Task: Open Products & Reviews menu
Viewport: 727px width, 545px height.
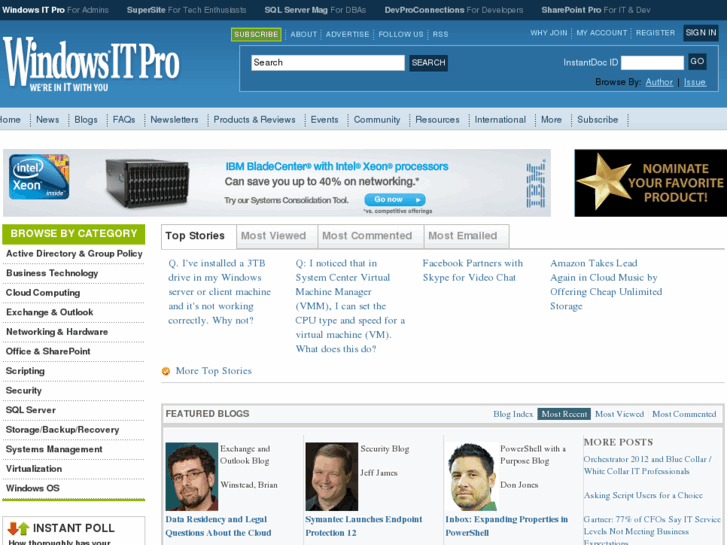Action: tap(254, 120)
